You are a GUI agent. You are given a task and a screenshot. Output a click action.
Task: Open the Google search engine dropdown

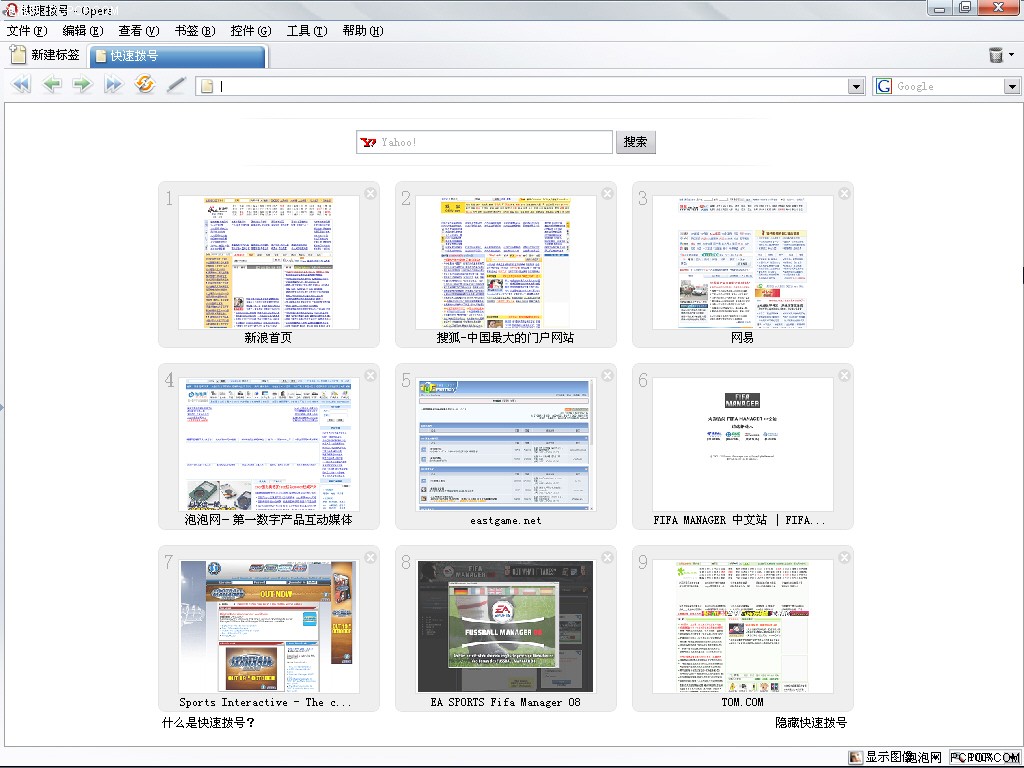1012,86
